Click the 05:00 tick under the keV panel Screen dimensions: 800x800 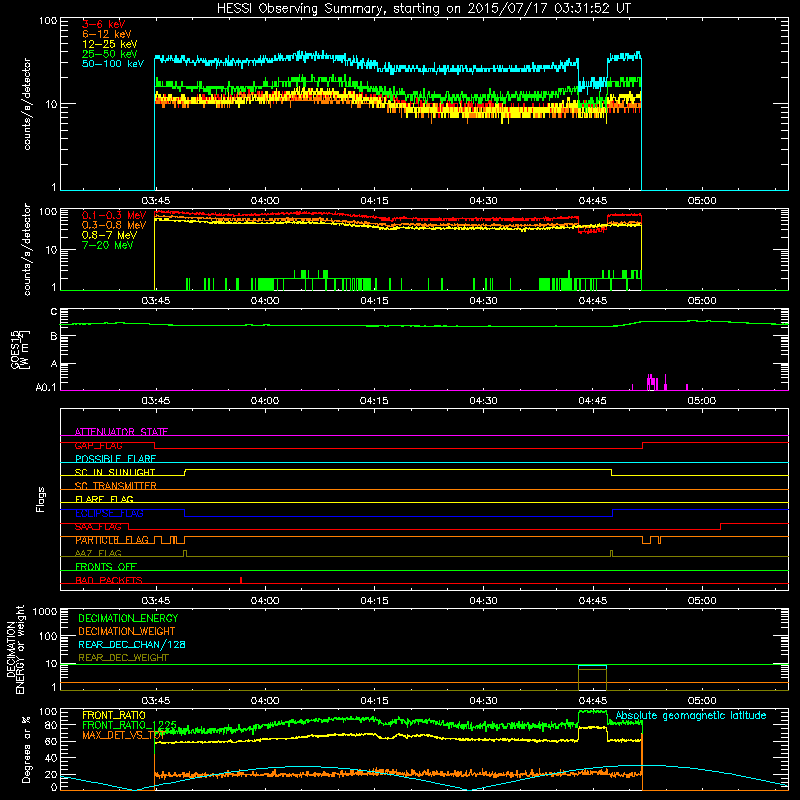pos(702,201)
